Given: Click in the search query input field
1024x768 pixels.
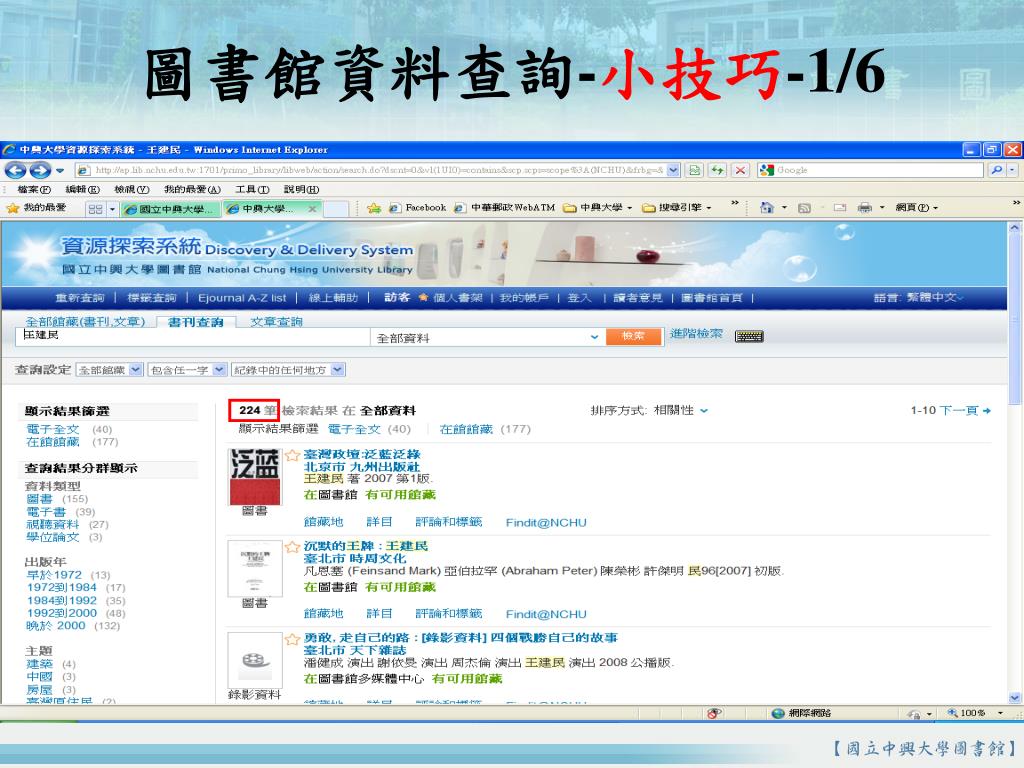Looking at the screenshot, I should tap(193, 336).
